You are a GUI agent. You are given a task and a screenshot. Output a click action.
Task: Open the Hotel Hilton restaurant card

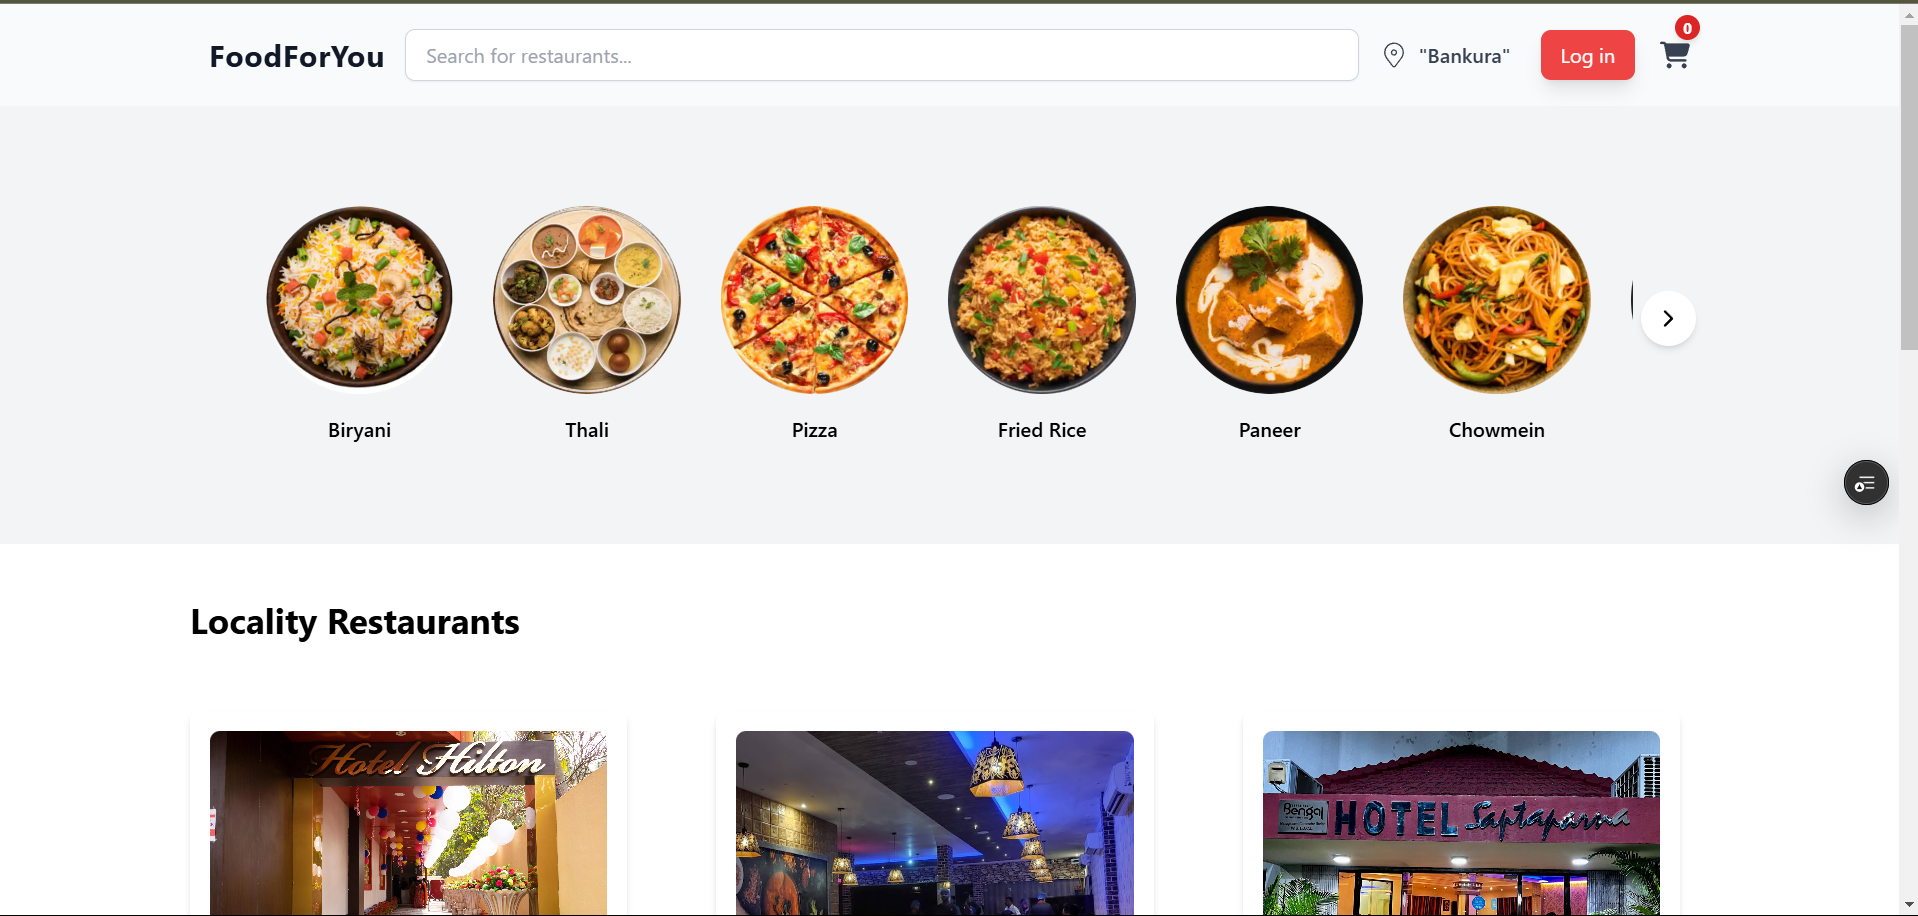(x=408, y=822)
